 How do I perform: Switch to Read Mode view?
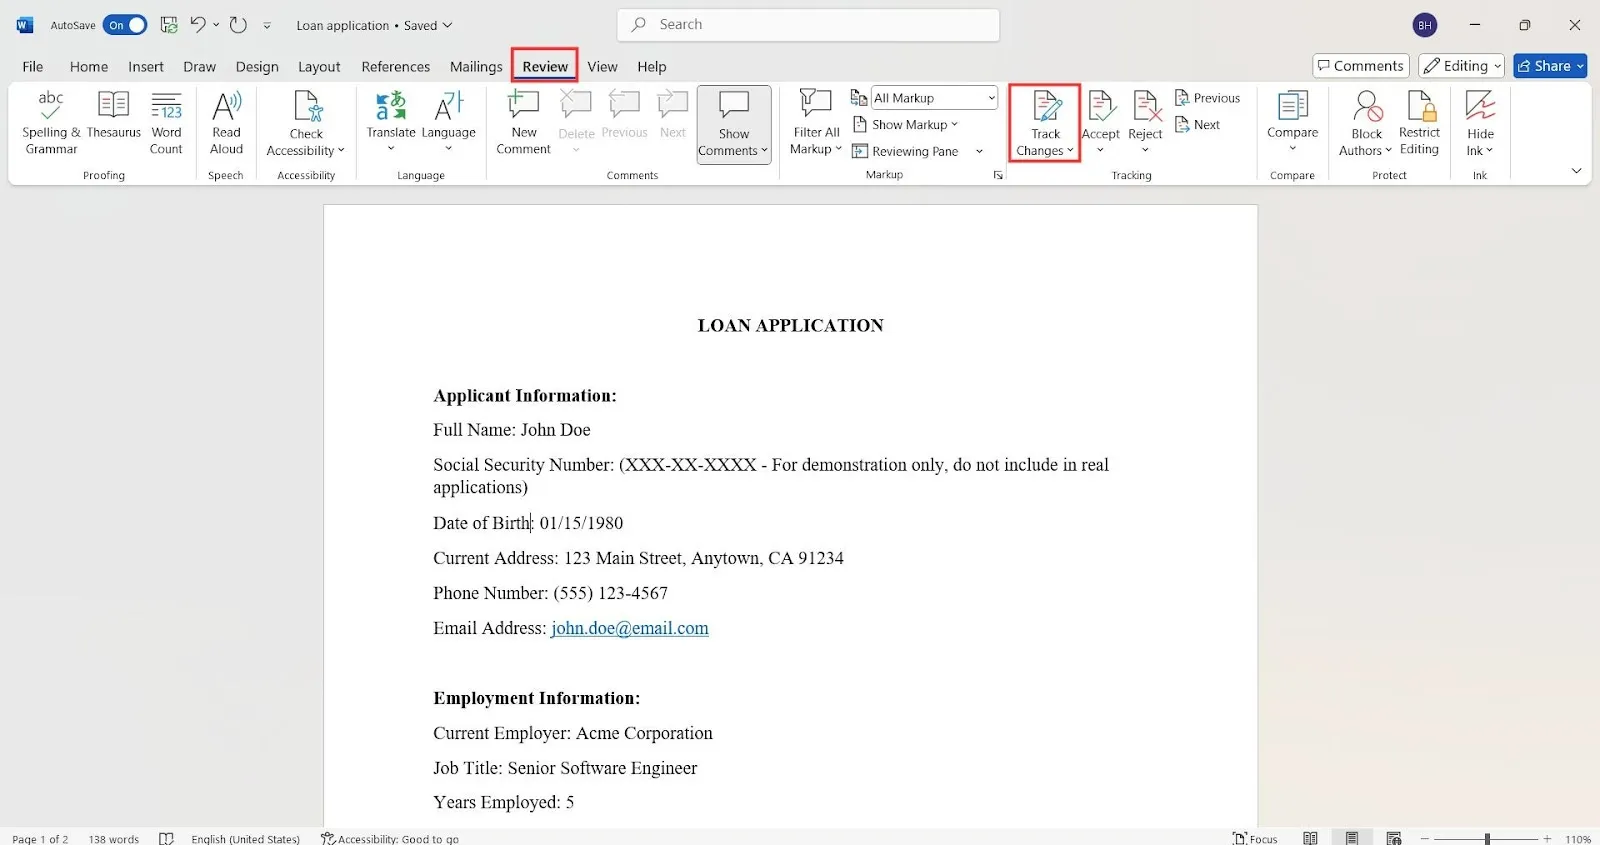pyautogui.click(x=1310, y=838)
